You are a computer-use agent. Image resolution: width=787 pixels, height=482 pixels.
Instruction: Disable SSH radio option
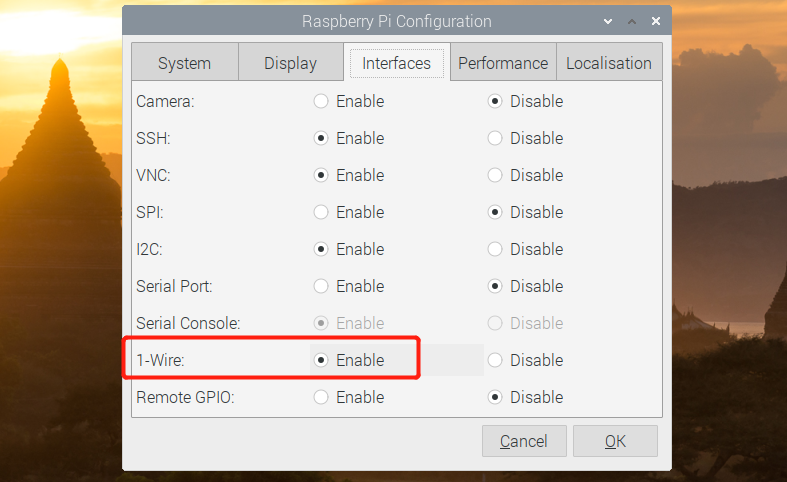tap(495, 138)
